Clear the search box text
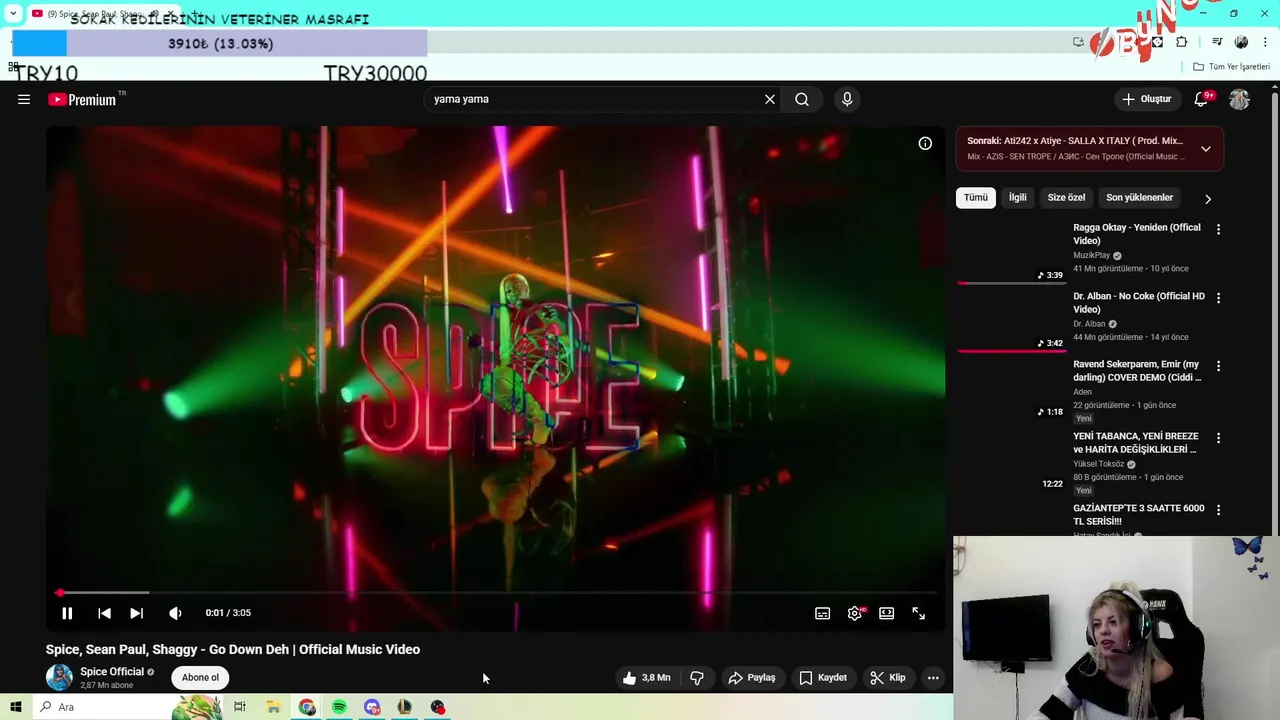The image size is (1280, 720). coord(770,99)
